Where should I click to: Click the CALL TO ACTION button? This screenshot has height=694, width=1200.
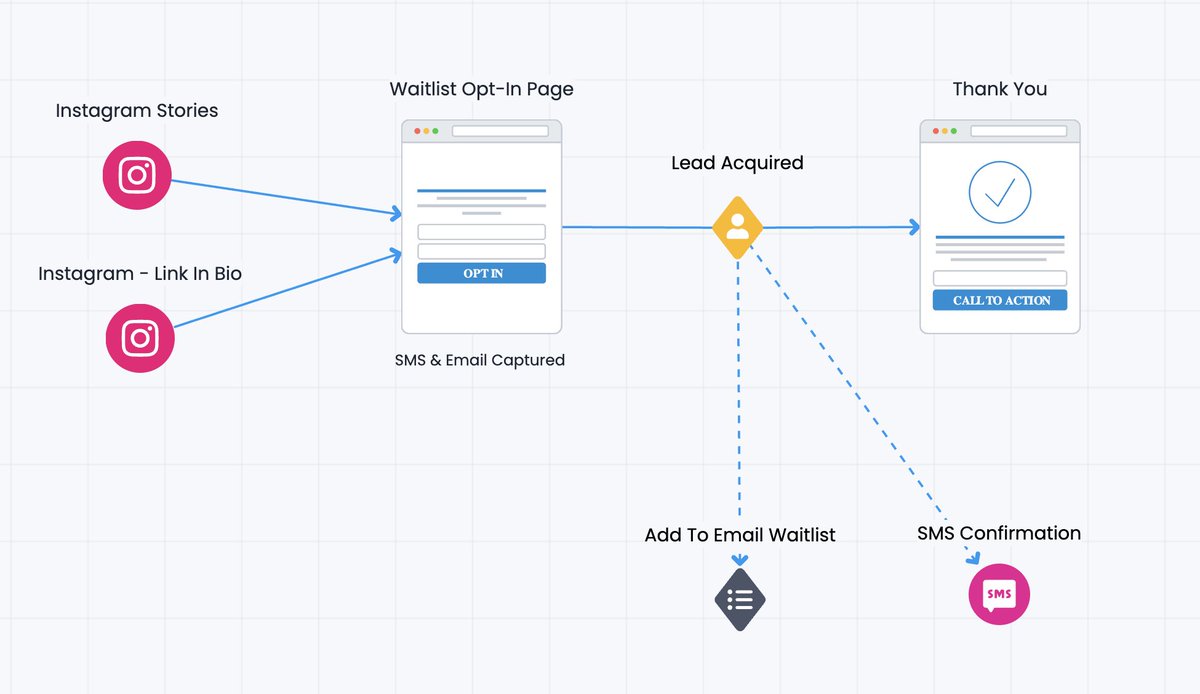point(1000,300)
